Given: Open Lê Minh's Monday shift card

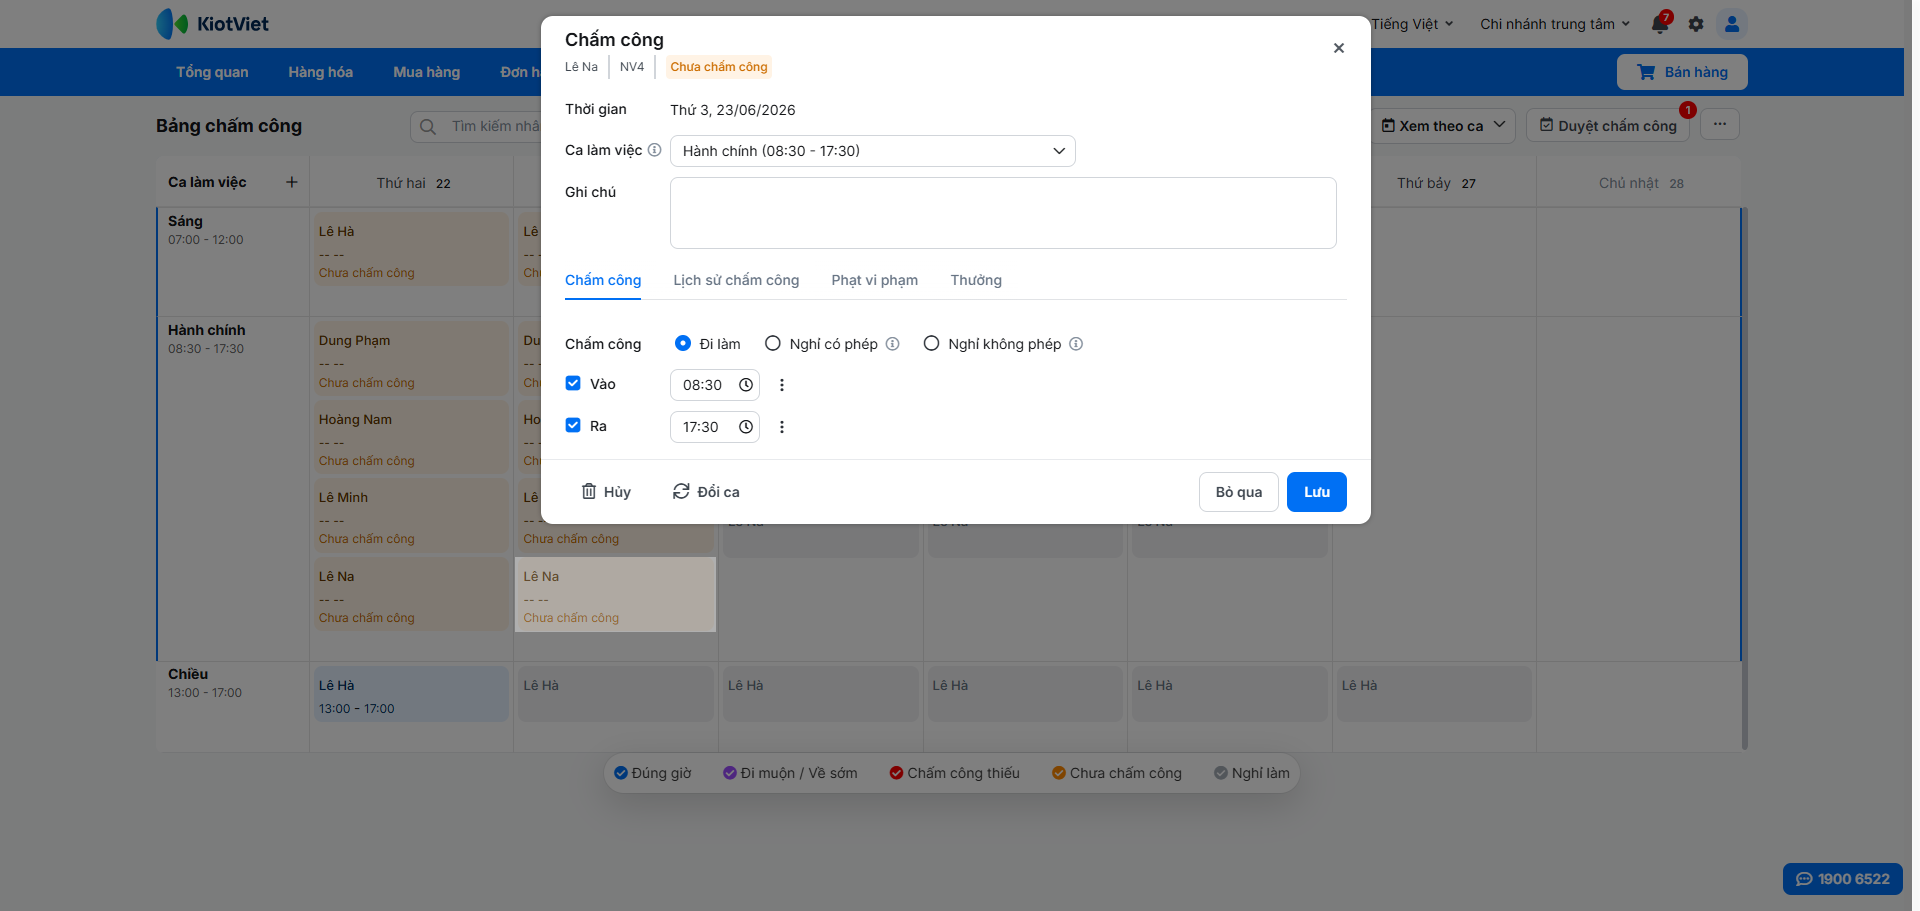Looking at the screenshot, I should [411, 515].
